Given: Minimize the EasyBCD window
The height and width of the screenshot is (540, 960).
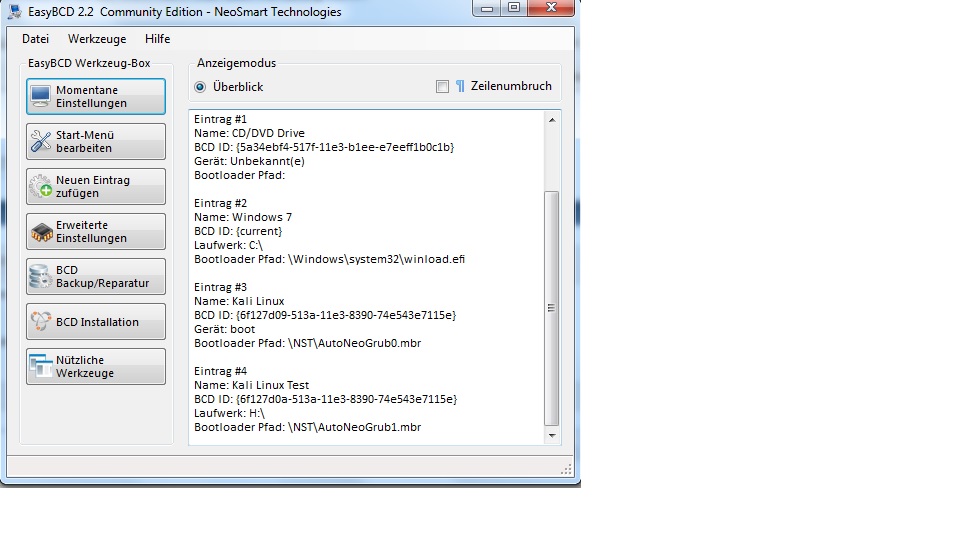Looking at the screenshot, I should coord(487,8).
